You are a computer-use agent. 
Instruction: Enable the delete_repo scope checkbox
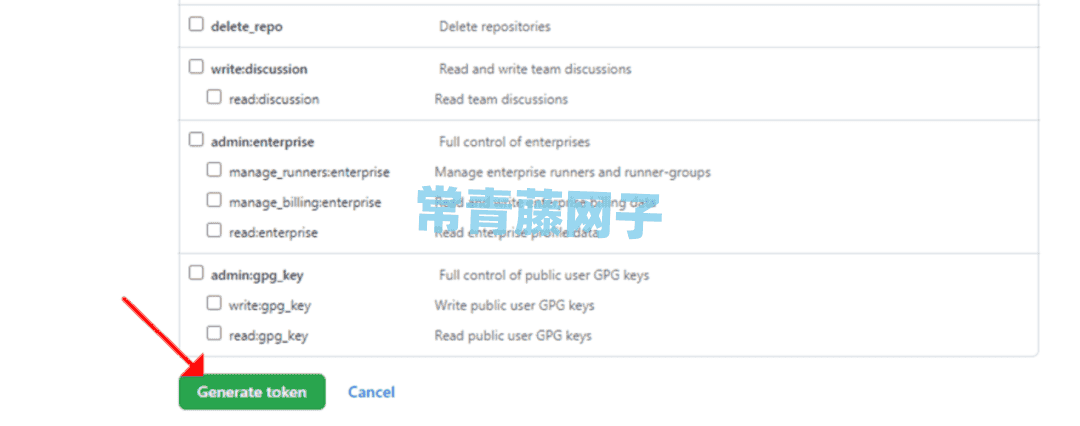click(196, 25)
